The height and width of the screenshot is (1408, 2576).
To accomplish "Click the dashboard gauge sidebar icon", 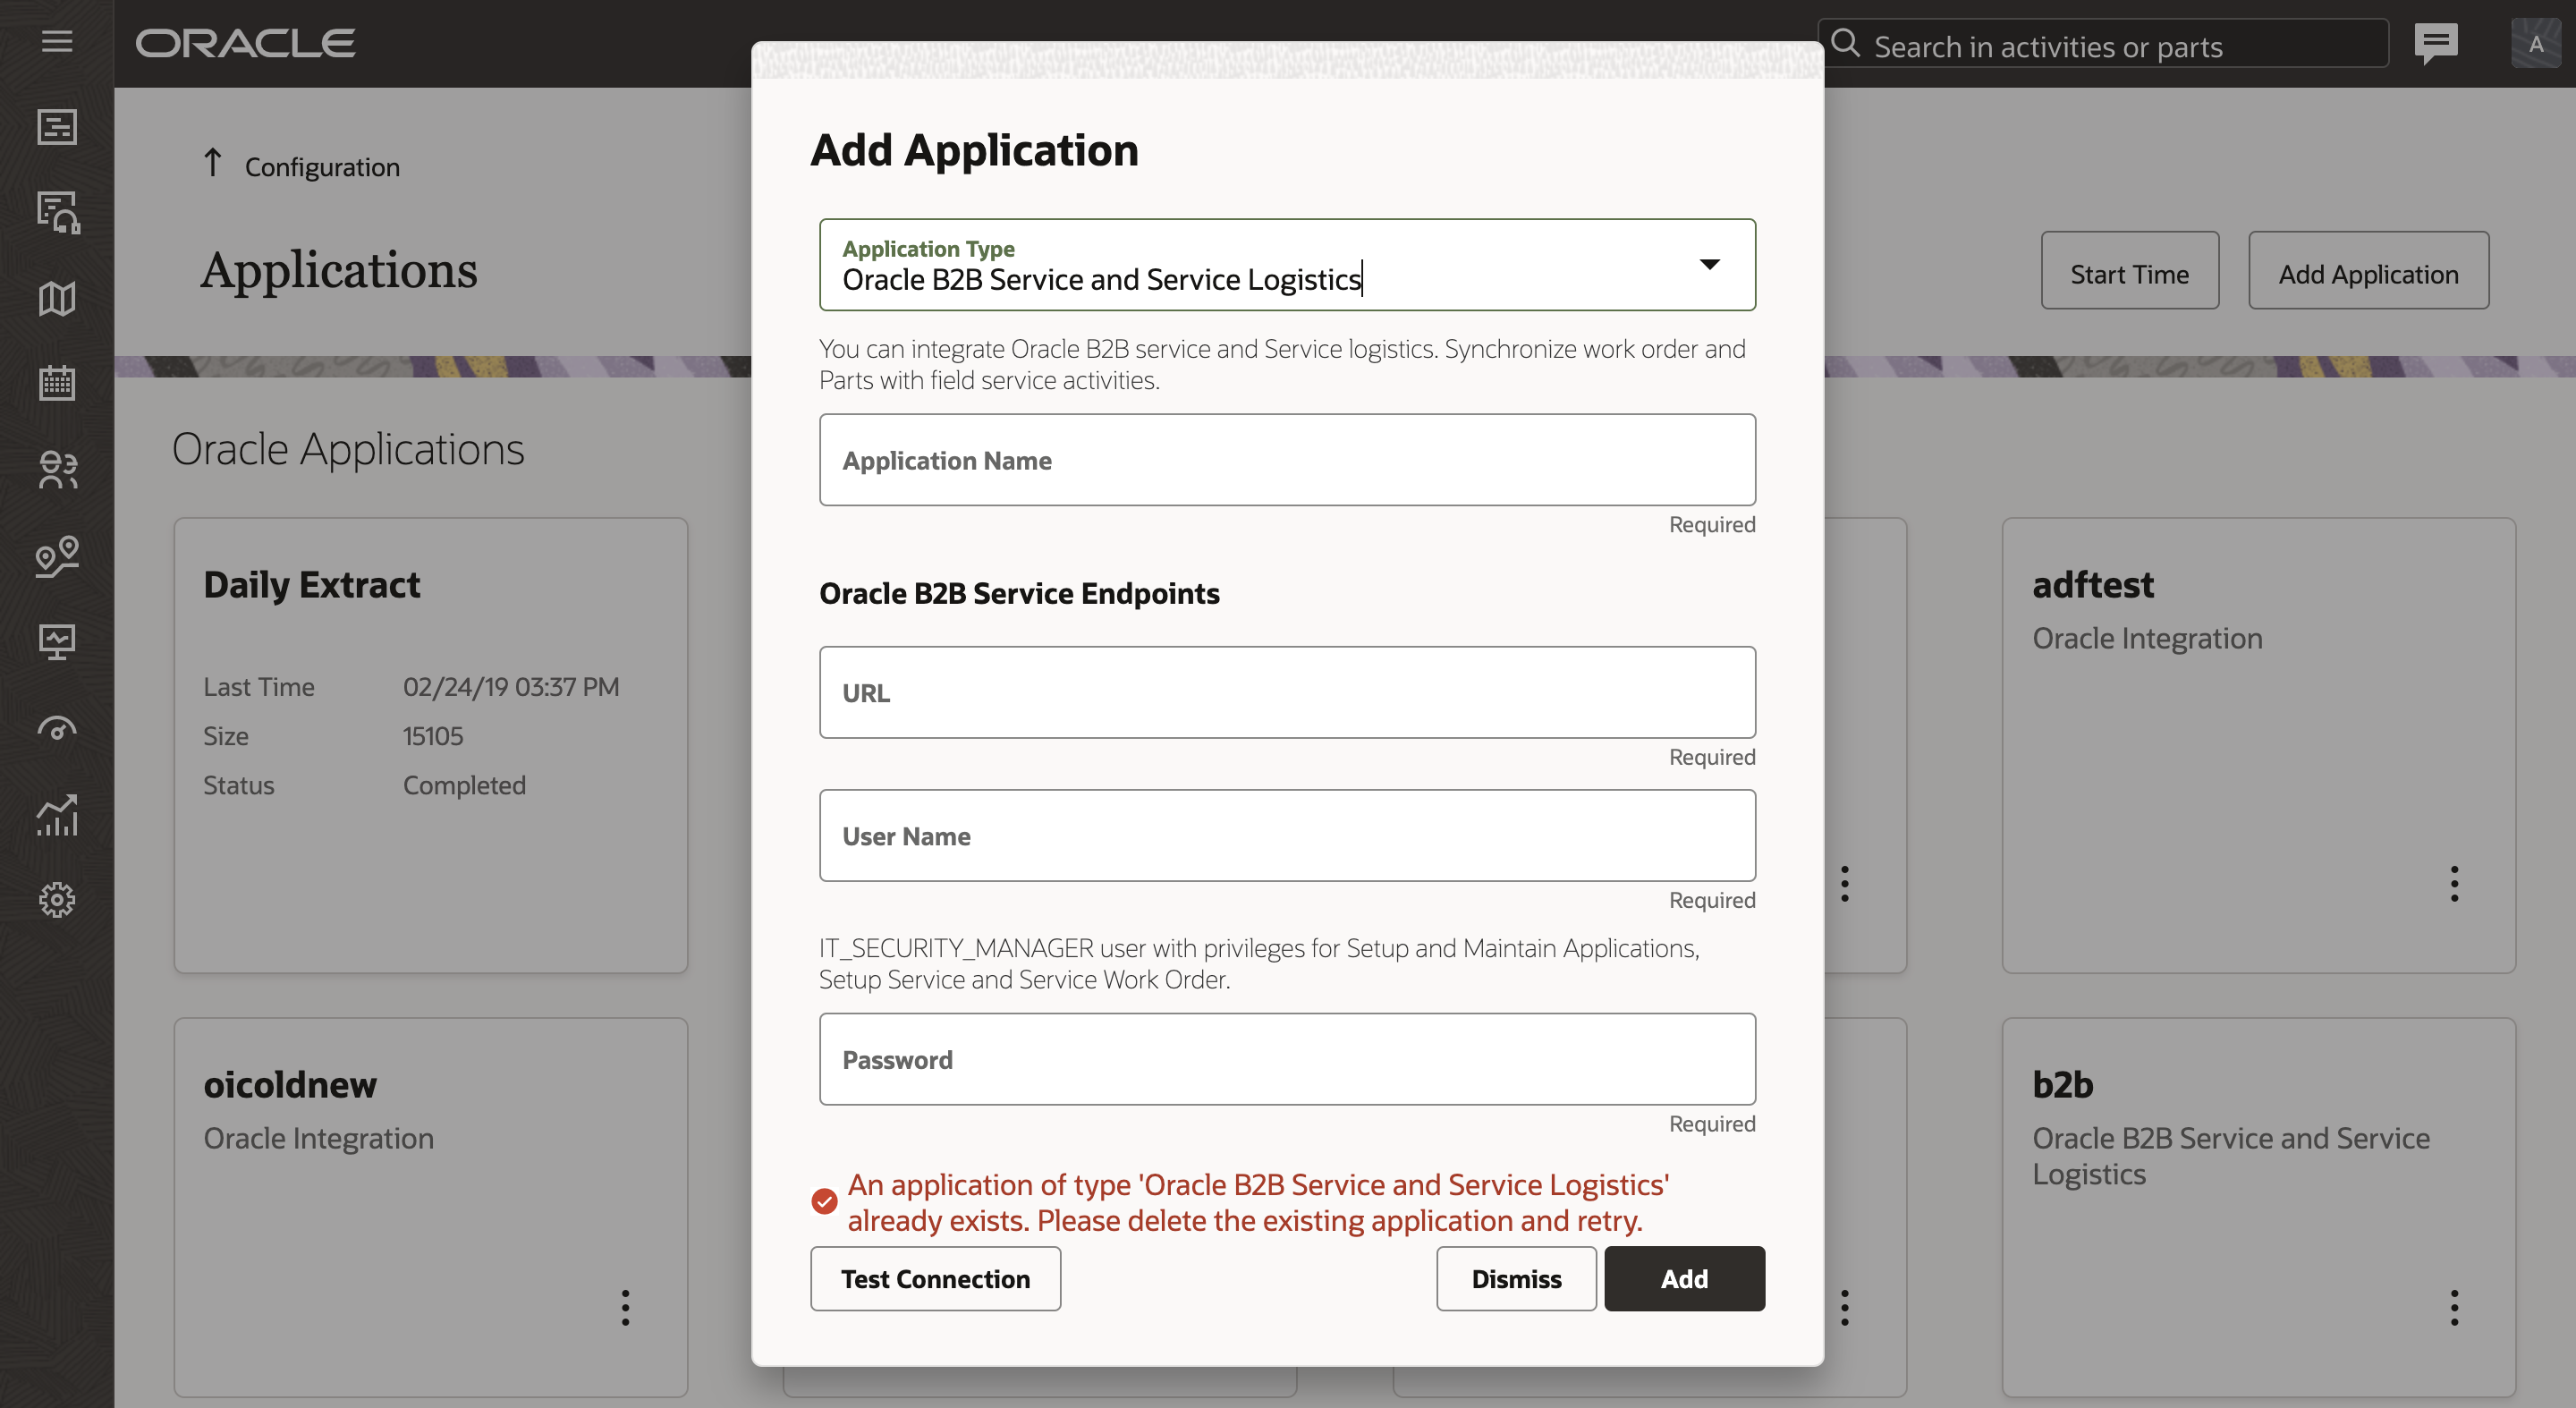I will (57, 728).
